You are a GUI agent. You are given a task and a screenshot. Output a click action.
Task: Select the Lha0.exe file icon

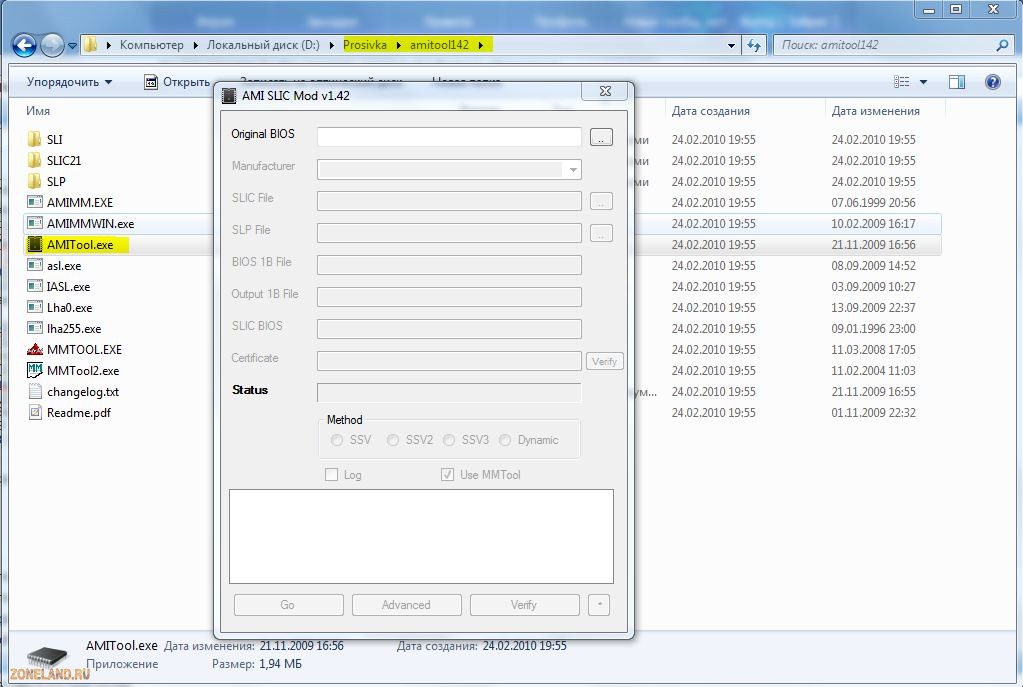(35, 307)
